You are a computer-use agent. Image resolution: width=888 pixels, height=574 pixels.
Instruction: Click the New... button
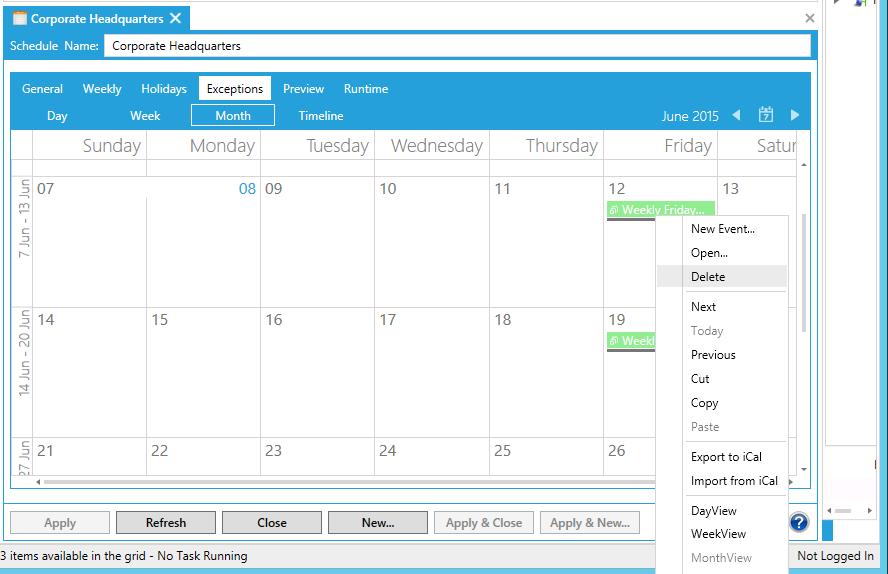(x=378, y=522)
